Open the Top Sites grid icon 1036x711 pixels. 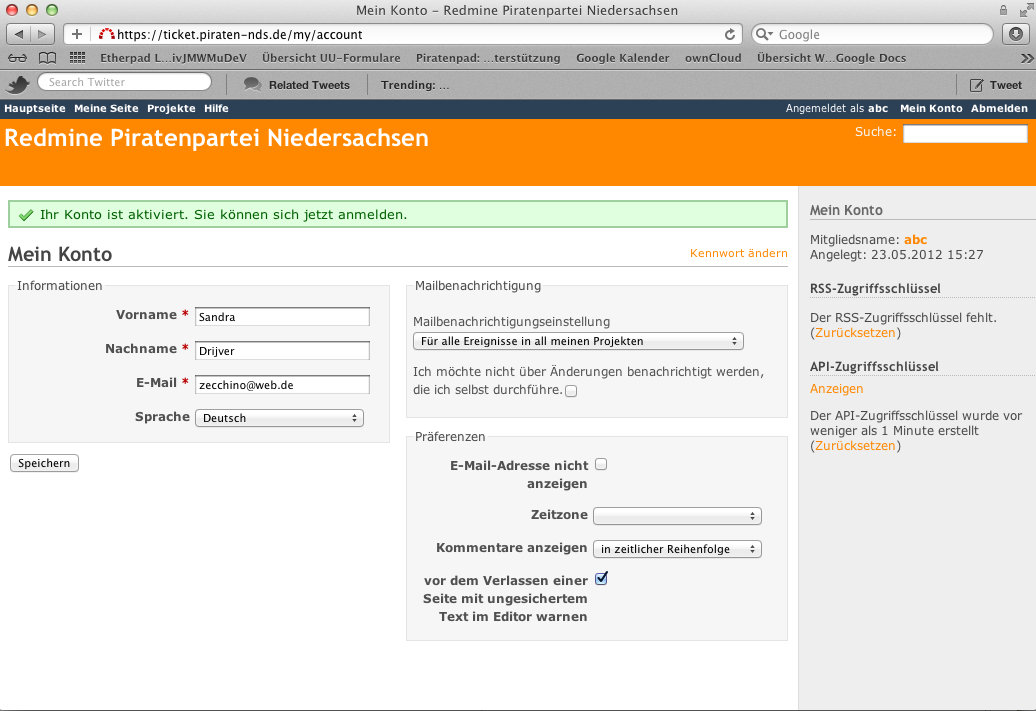(x=77, y=58)
